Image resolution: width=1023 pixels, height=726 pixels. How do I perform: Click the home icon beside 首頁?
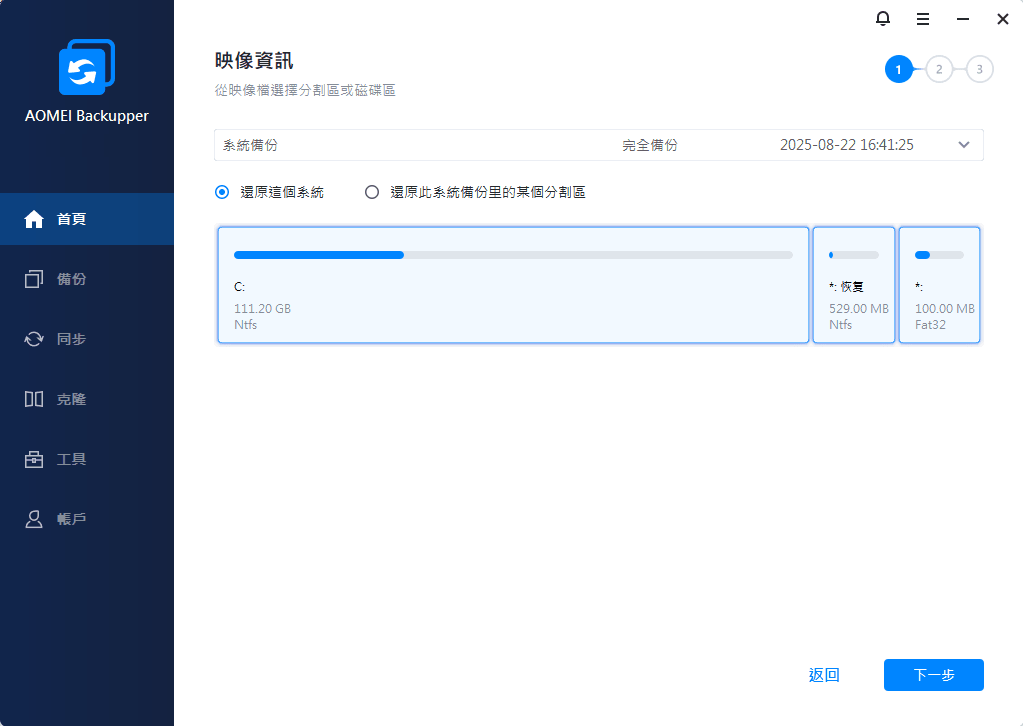[34, 219]
